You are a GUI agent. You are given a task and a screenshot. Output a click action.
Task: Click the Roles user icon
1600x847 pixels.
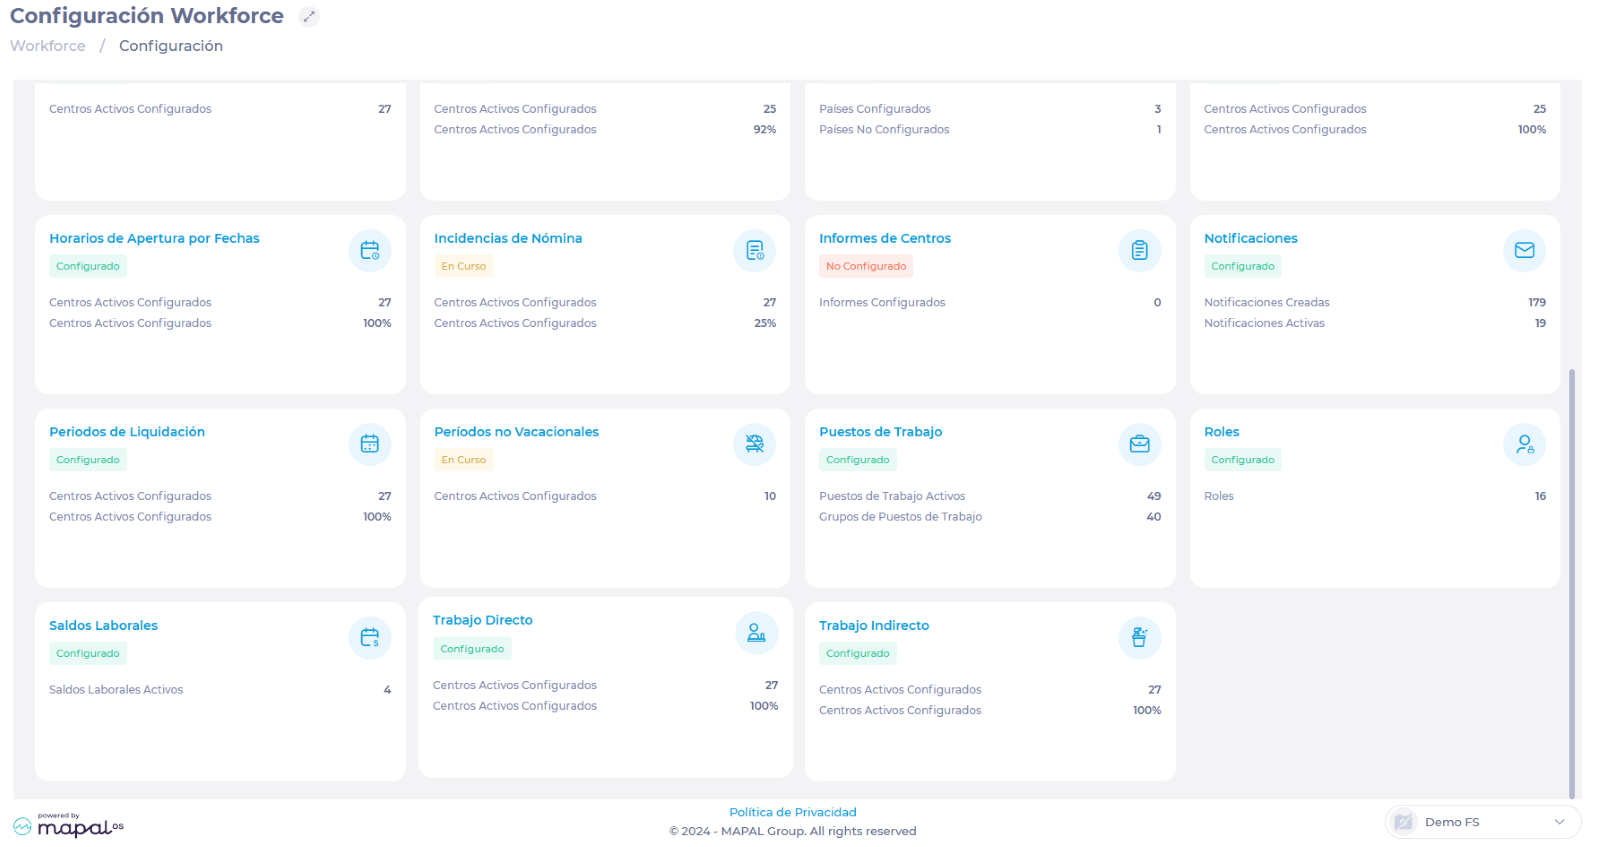1524,444
